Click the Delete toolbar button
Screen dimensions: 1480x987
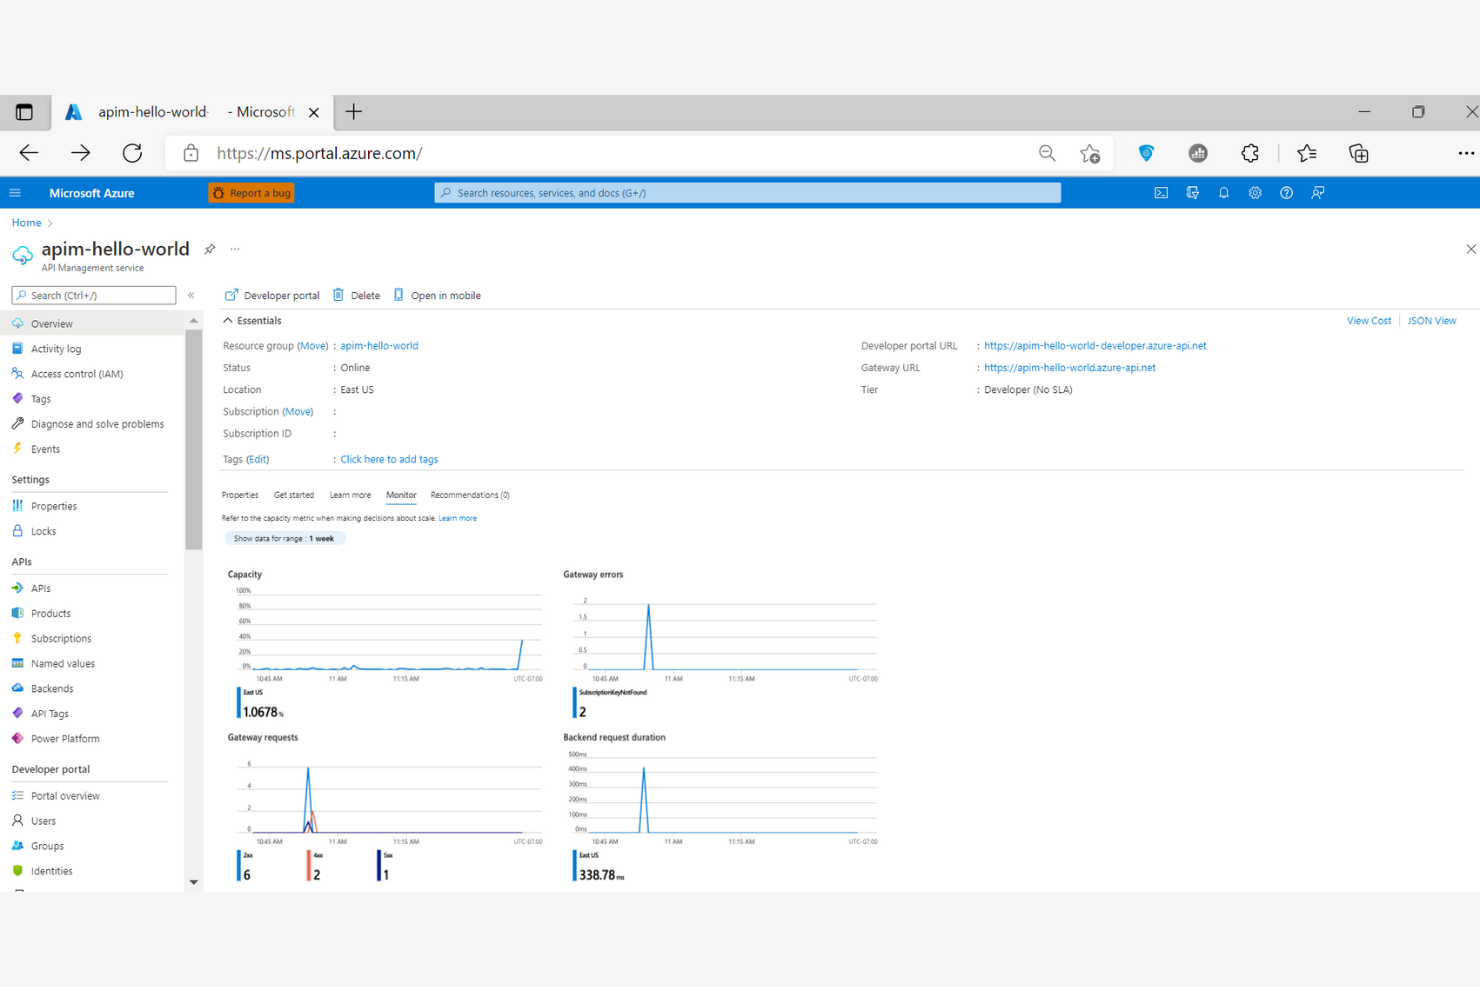click(356, 295)
